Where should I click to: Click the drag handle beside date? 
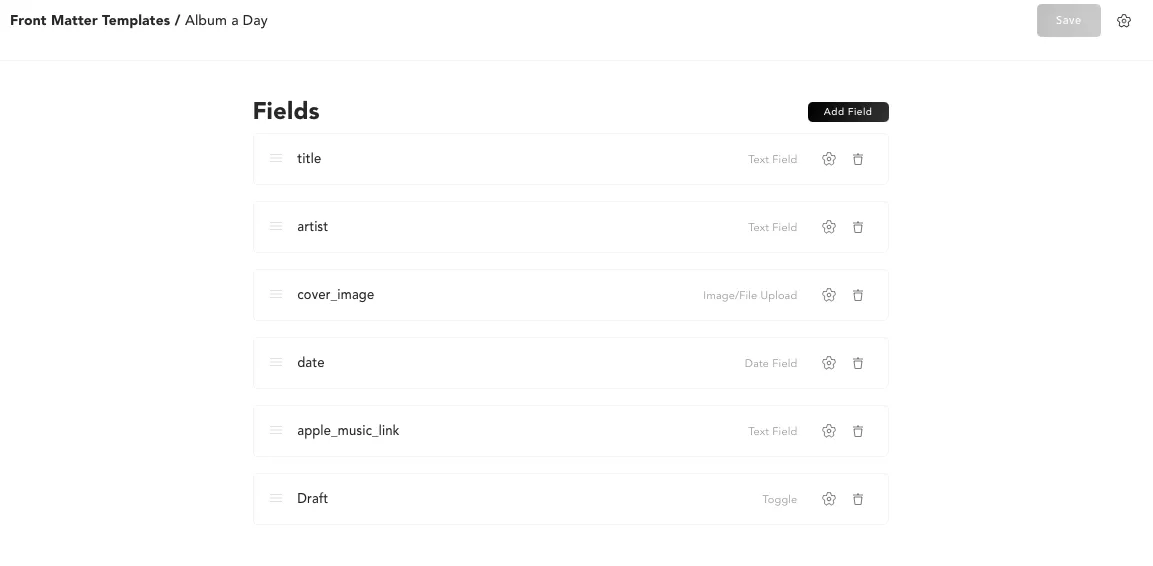pyautogui.click(x=276, y=362)
